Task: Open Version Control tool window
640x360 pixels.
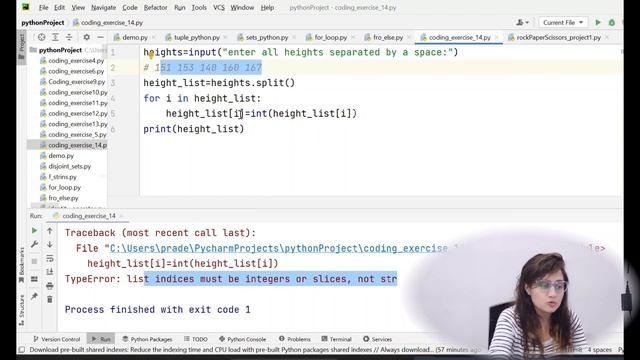Action: point(57,339)
